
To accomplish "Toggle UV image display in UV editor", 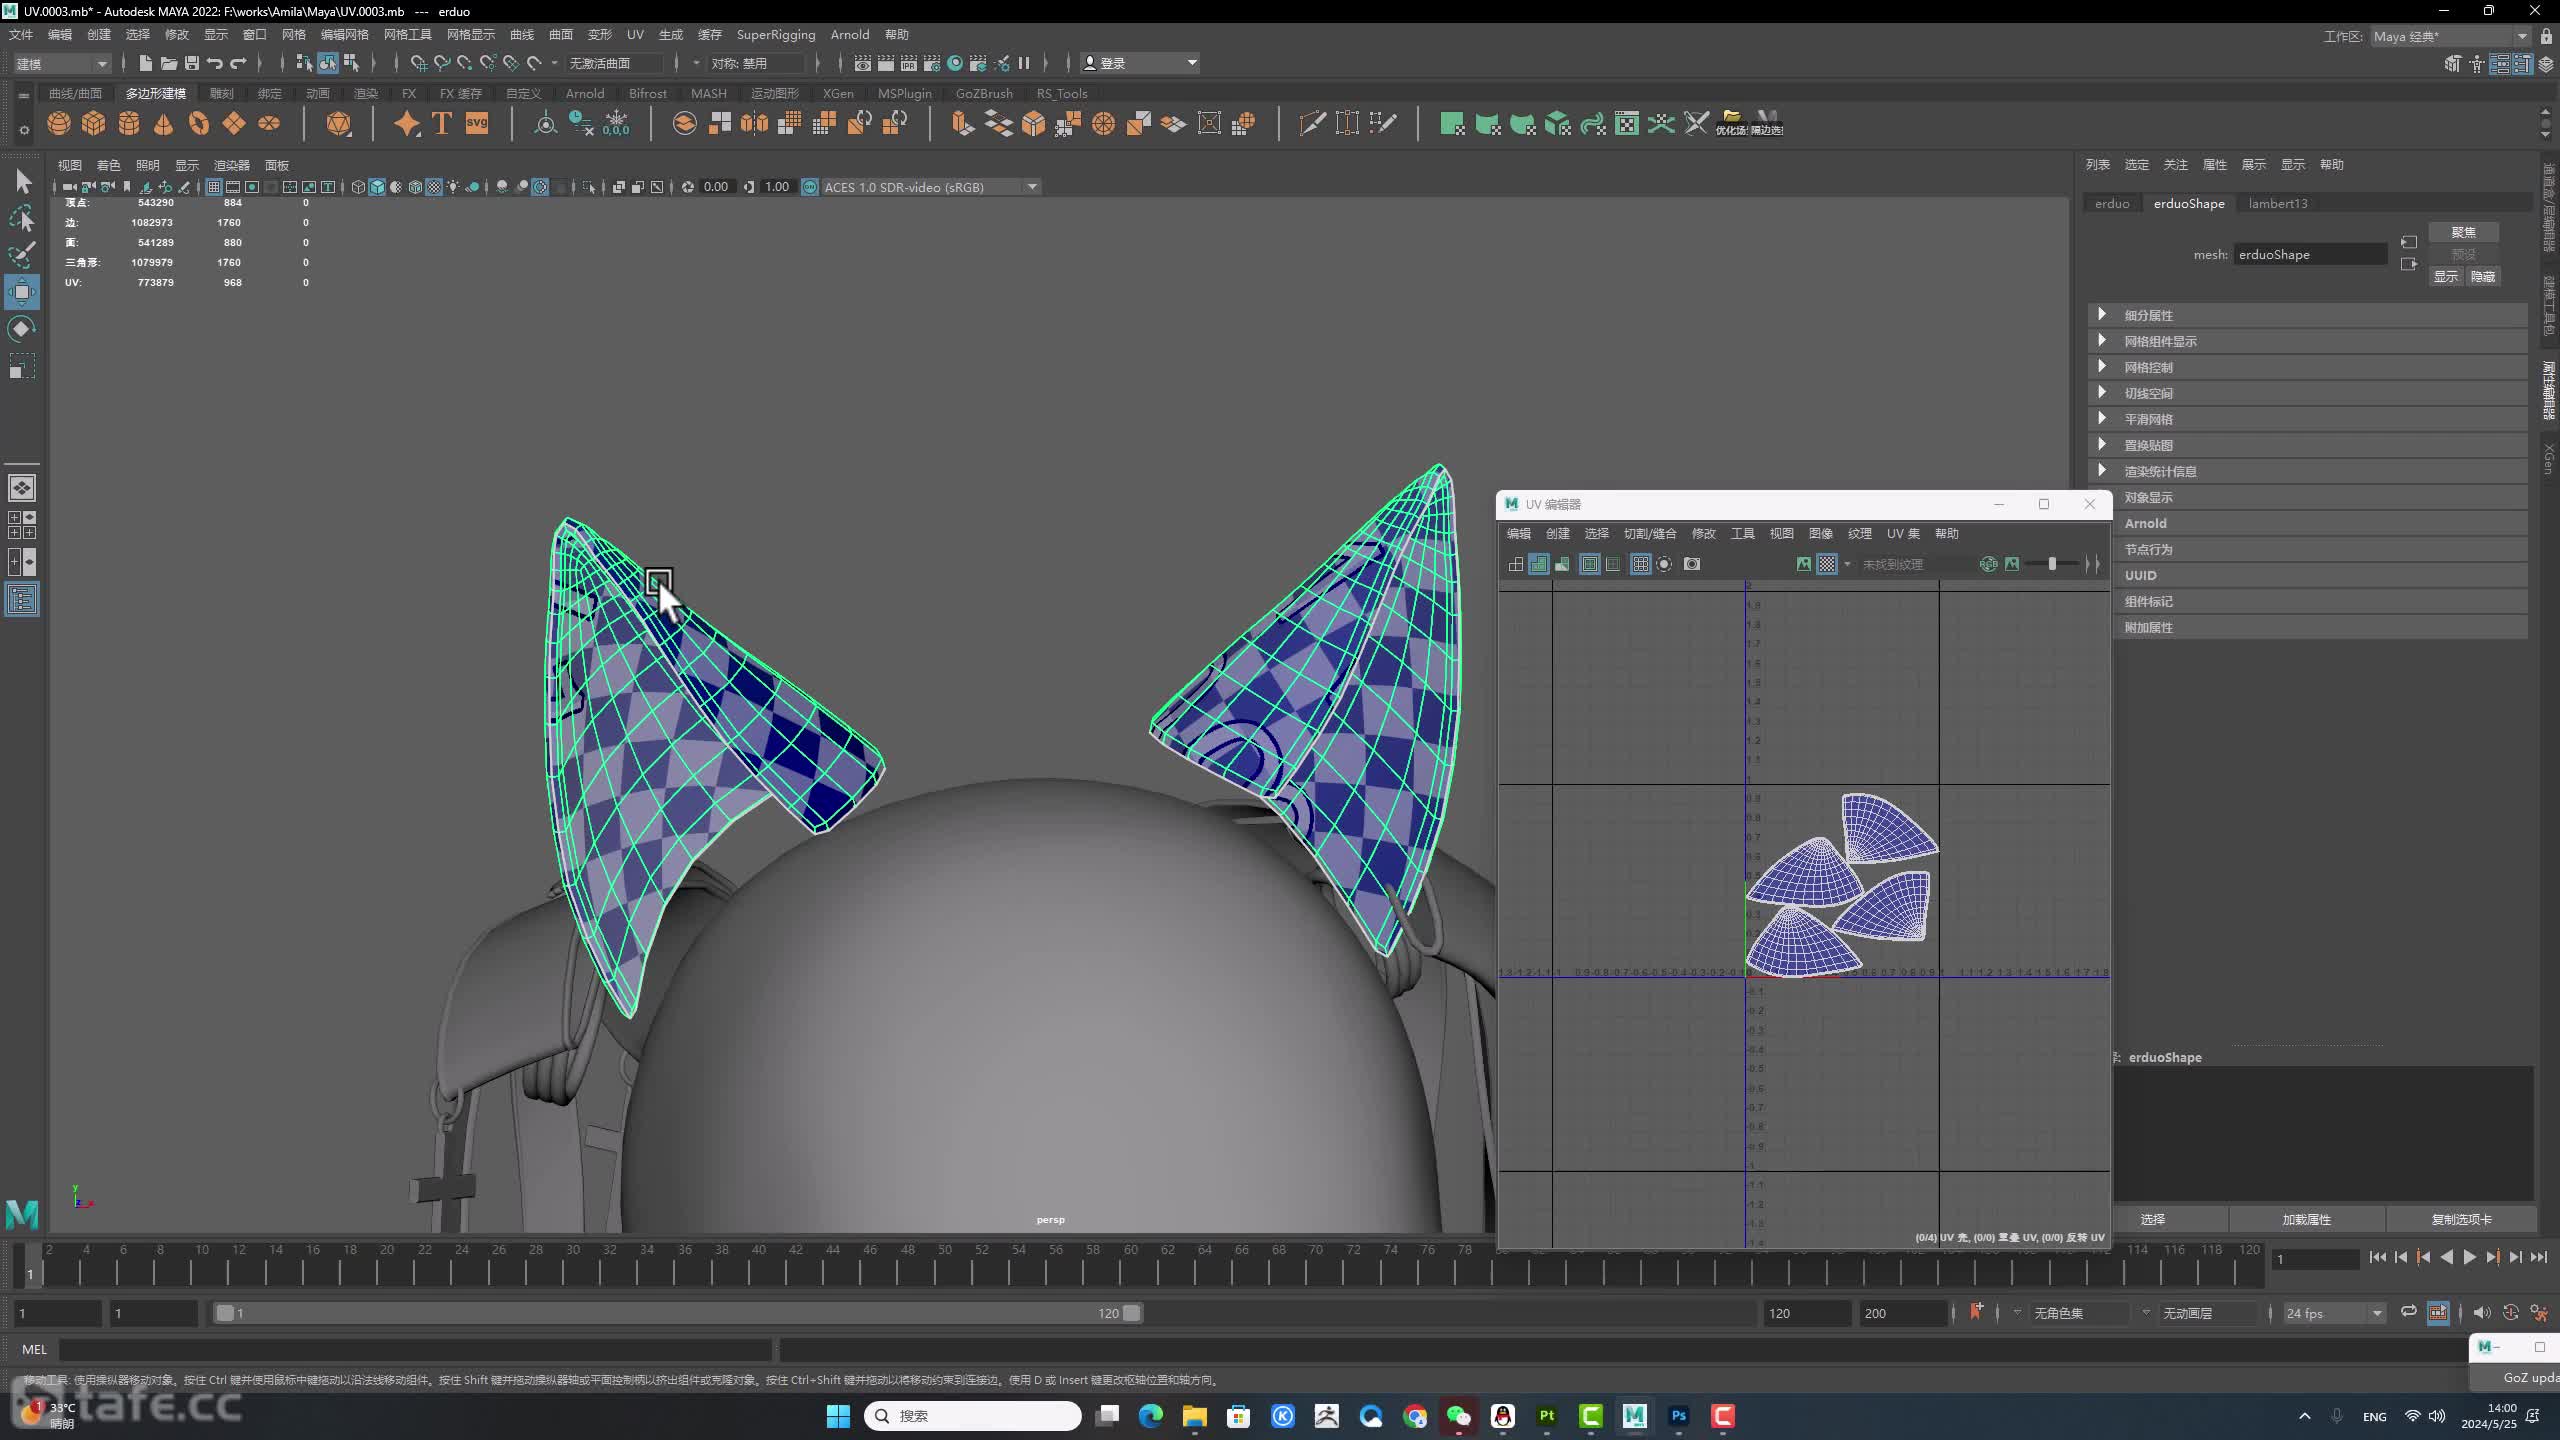I will tap(1804, 564).
